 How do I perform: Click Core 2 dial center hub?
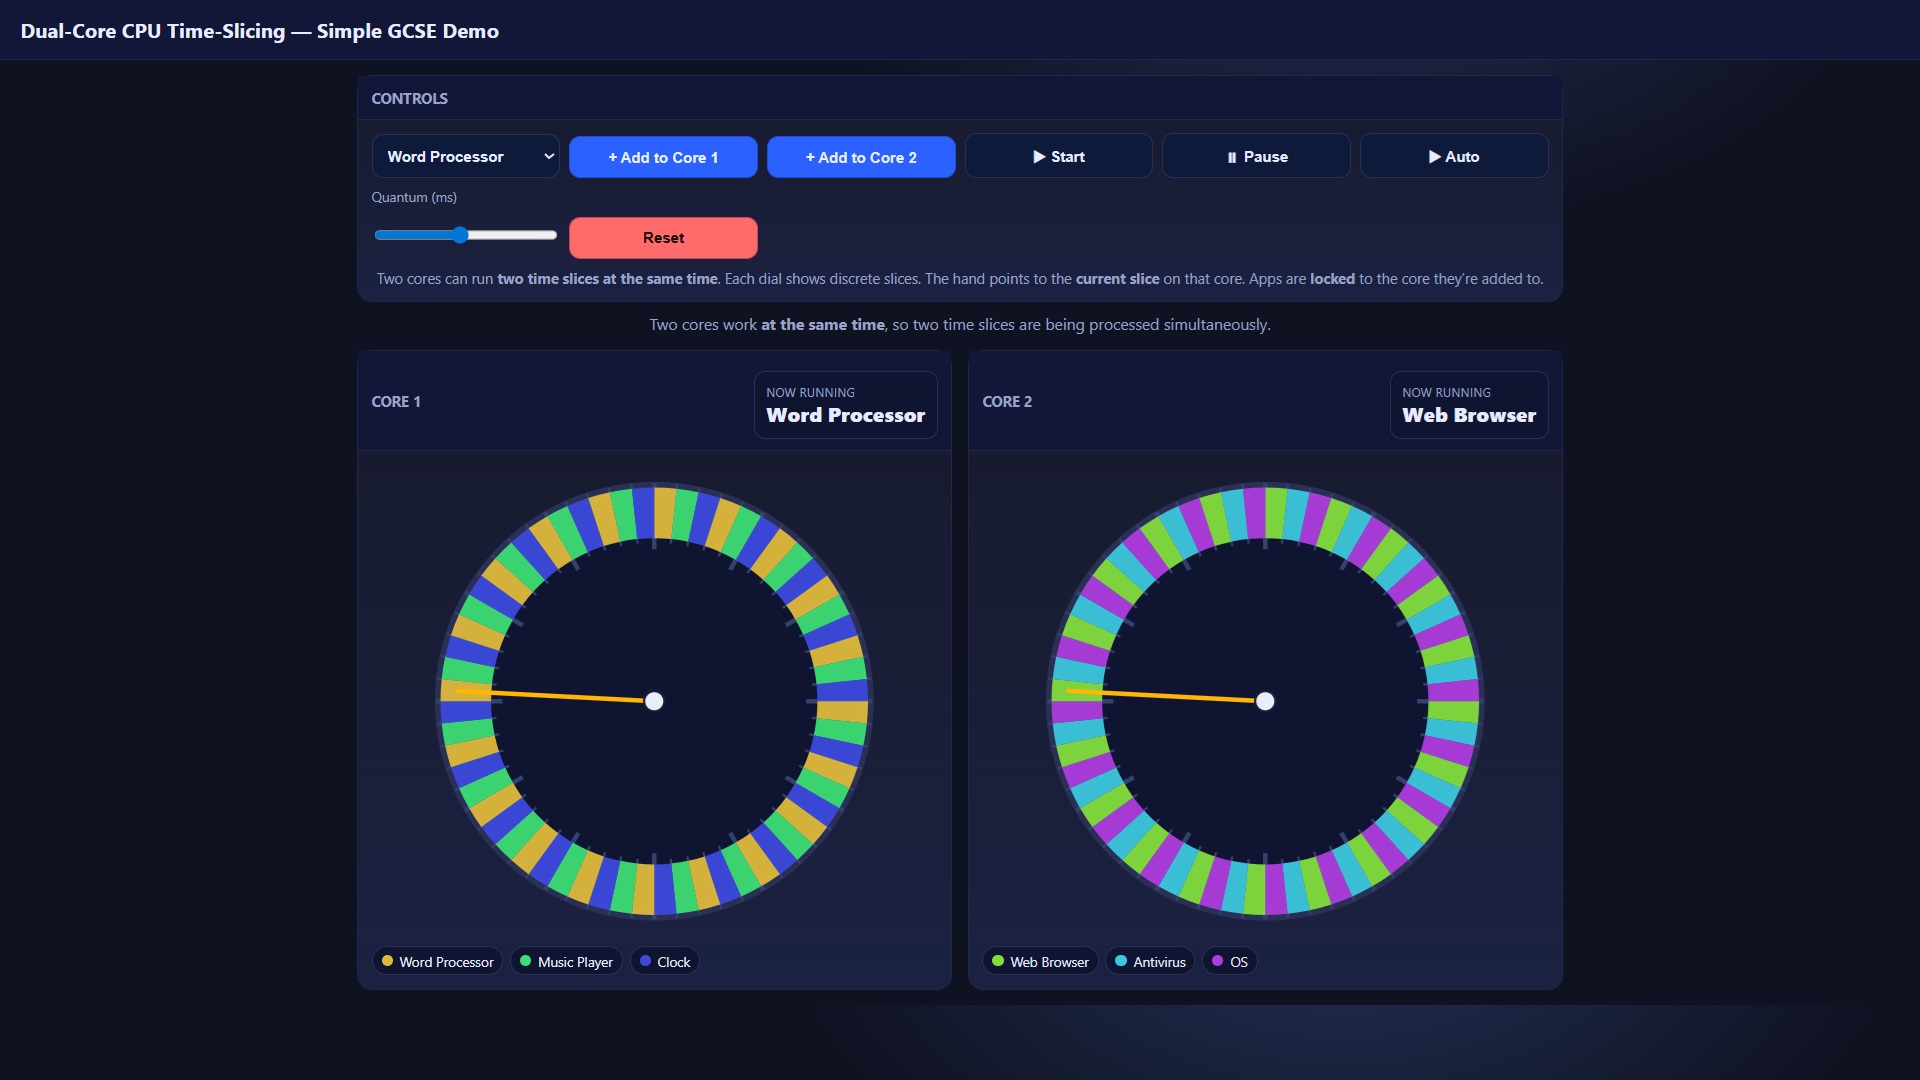[1265, 701]
